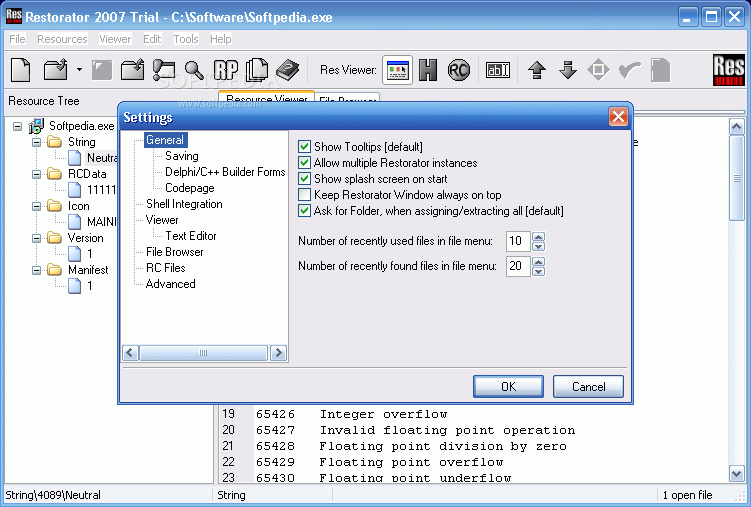The width and height of the screenshot is (751, 507).
Task: Click the magnifier Find icon
Action: [x=194, y=70]
